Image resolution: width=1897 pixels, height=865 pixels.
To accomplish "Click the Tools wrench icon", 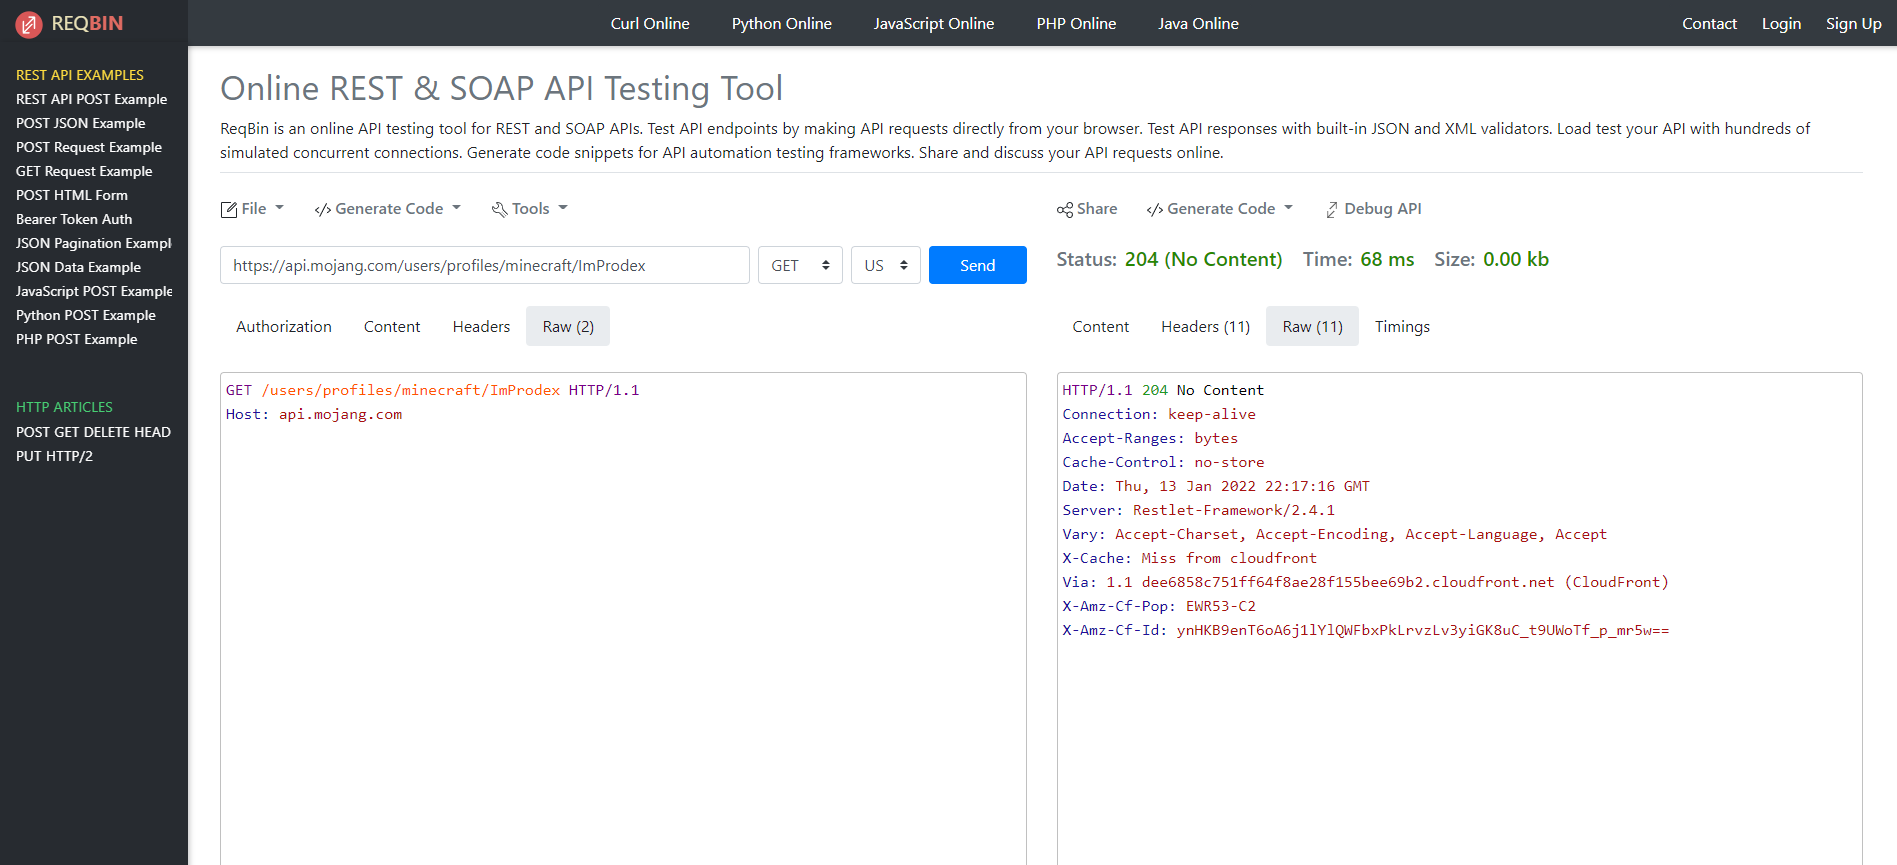I will click(x=499, y=209).
